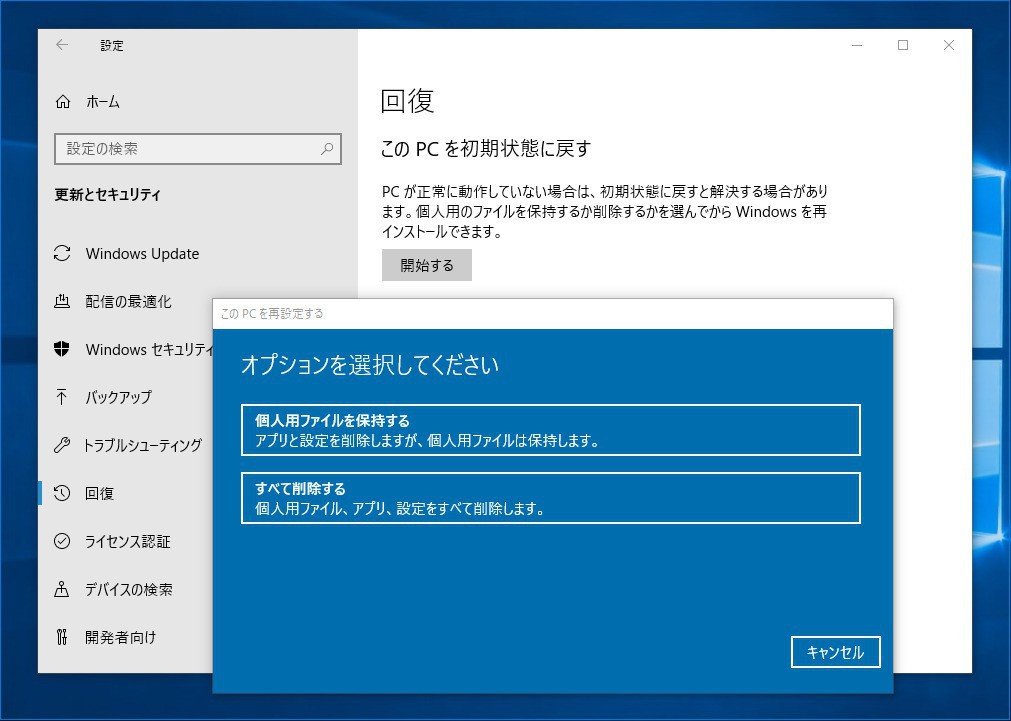The height and width of the screenshot is (721, 1011).
Task: Choose すべて削除する option
Action: tap(551, 498)
